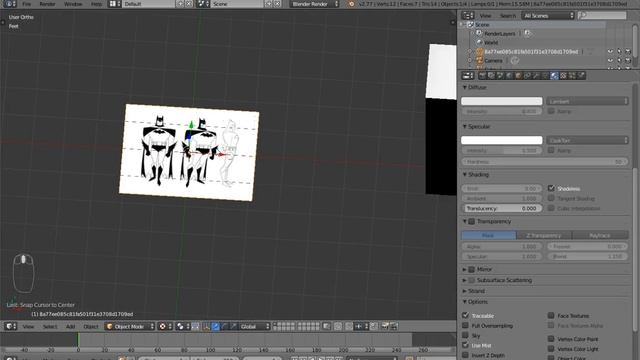Toggle the 3D manipulator widget icon

coord(207,327)
